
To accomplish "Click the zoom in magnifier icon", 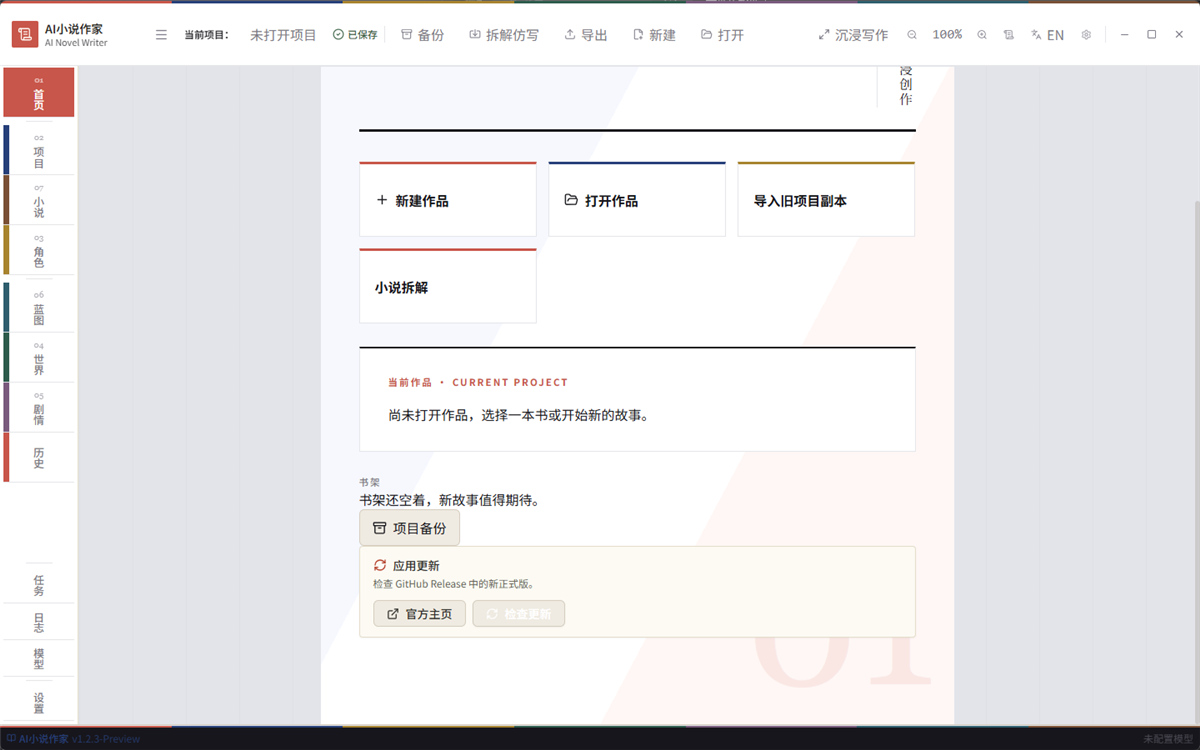I will coord(982,35).
